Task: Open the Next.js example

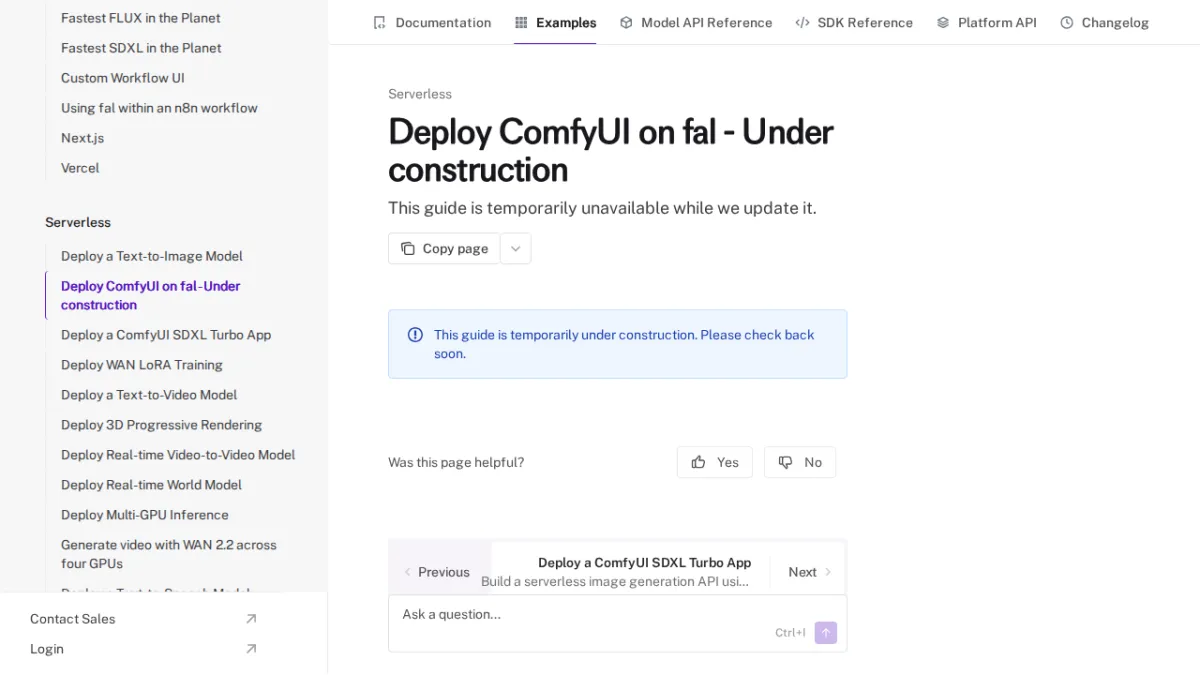Action: tap(83, 138)
